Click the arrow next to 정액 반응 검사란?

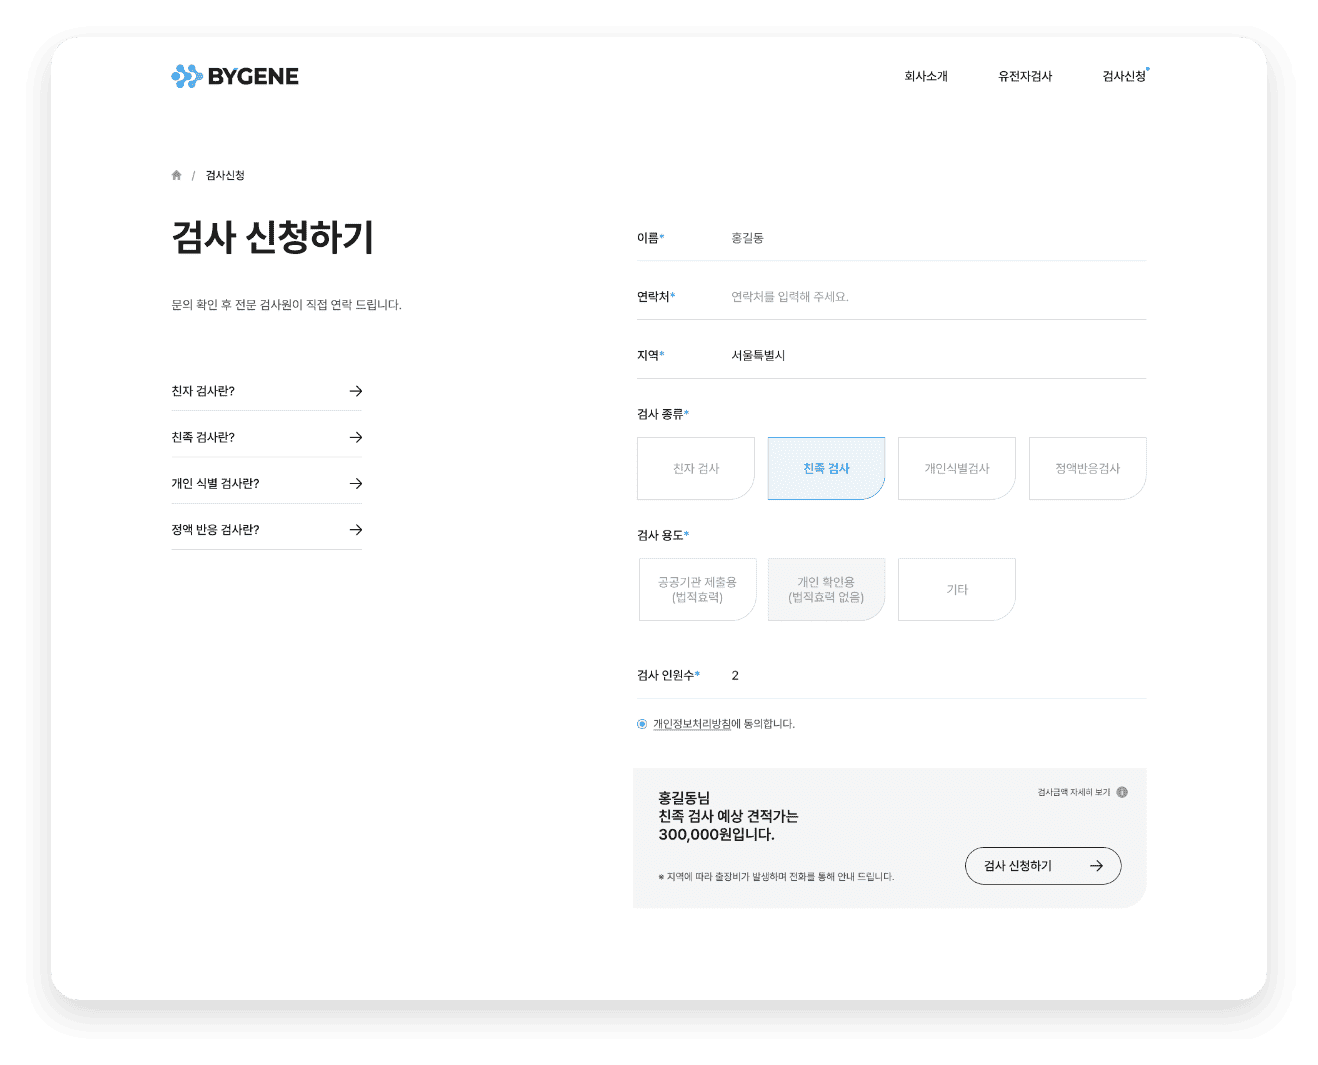355,530
